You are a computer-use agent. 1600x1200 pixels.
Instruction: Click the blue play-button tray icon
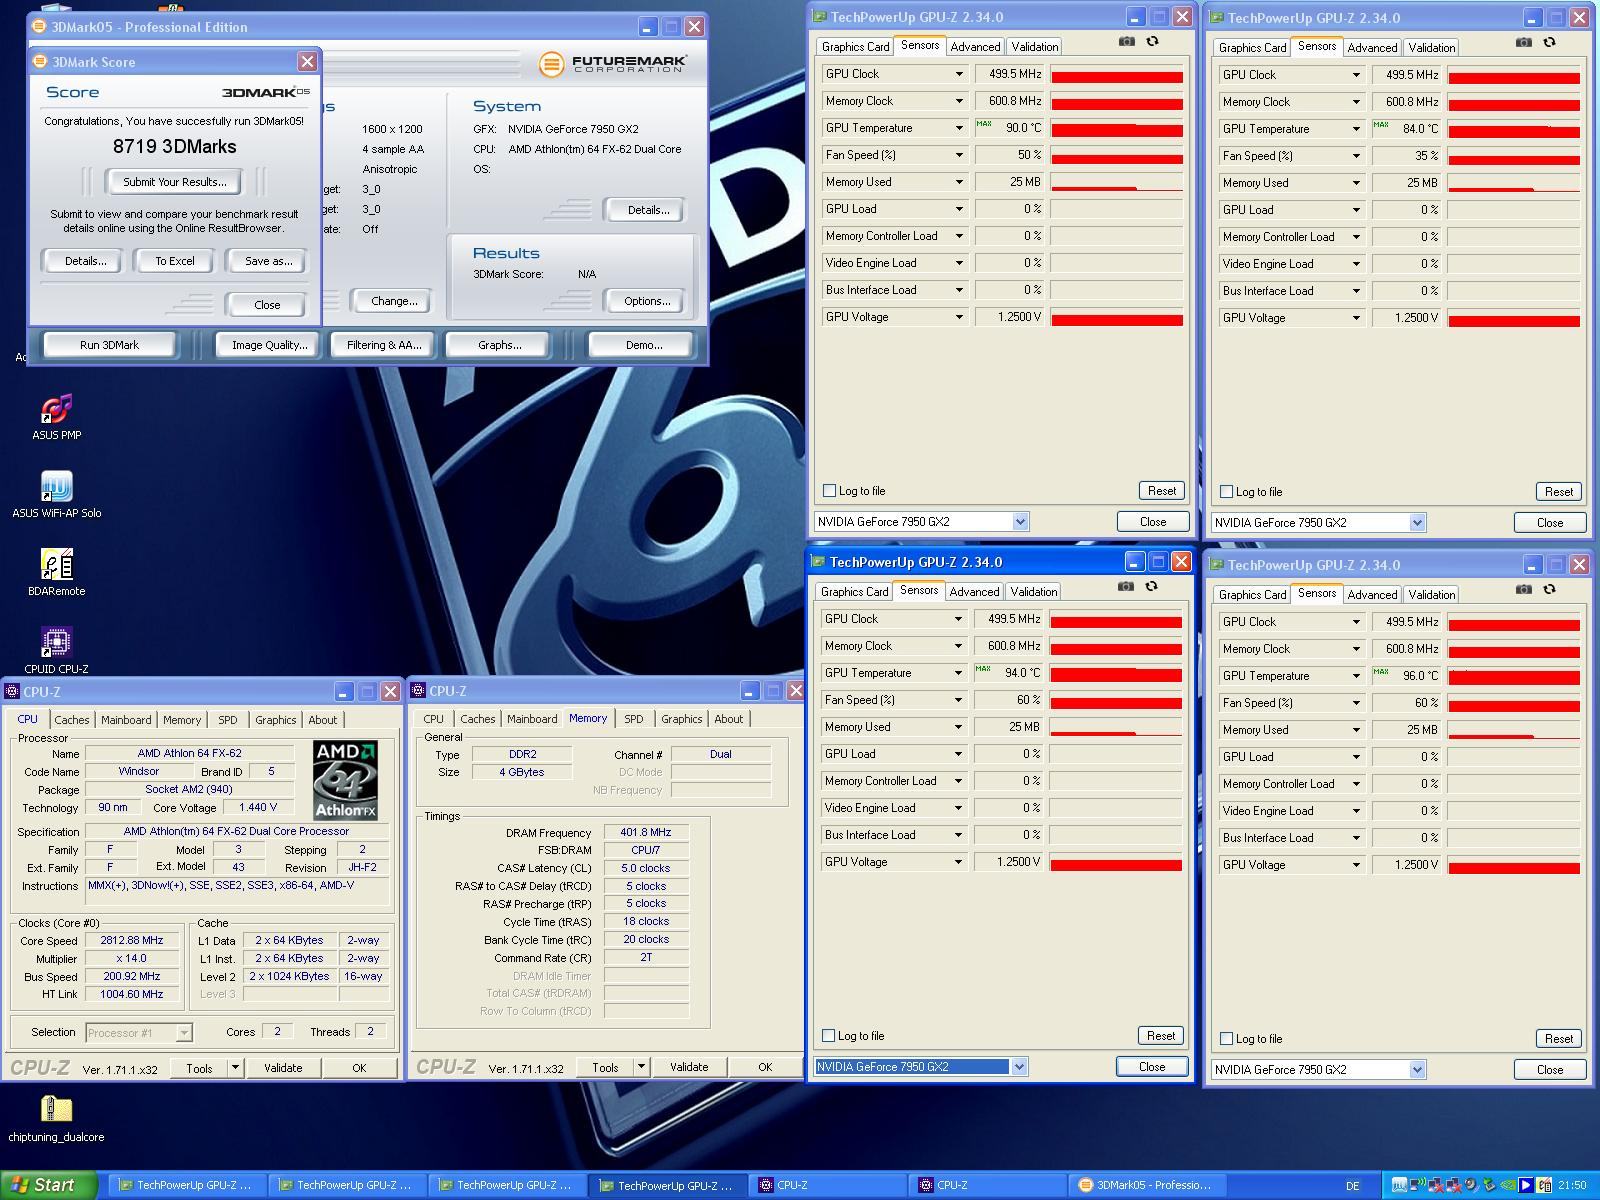click(x=1526, y=1185)
